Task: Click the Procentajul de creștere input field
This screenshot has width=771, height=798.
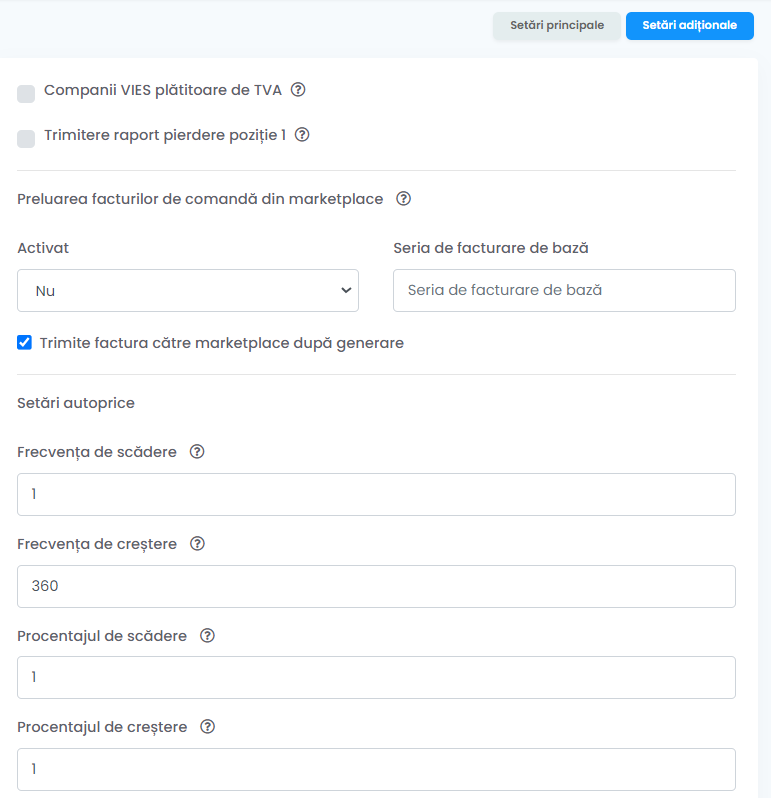Action: pyautogui.click(x=376, y=769)
